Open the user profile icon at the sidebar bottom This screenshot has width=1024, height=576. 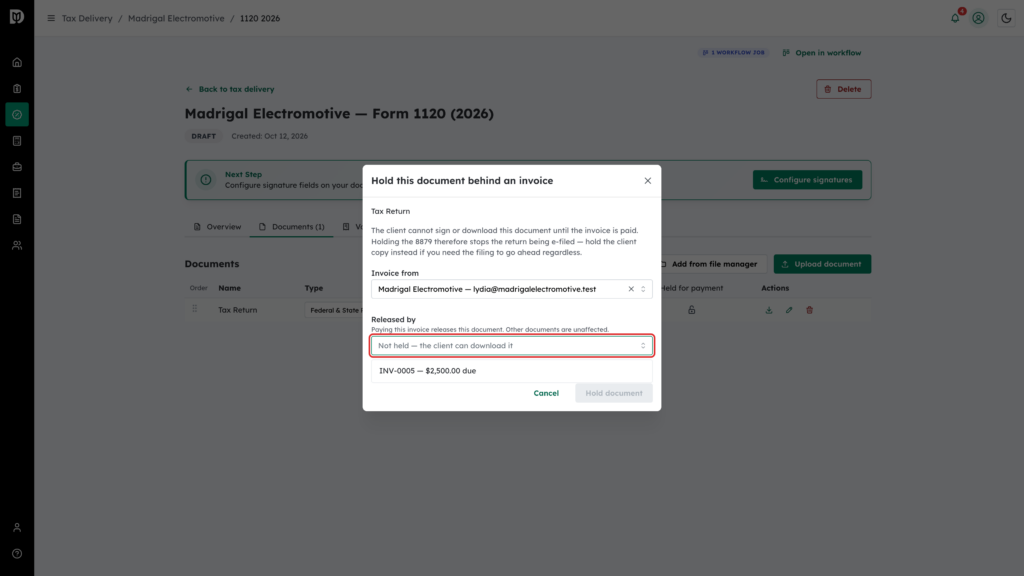point(17,528)
